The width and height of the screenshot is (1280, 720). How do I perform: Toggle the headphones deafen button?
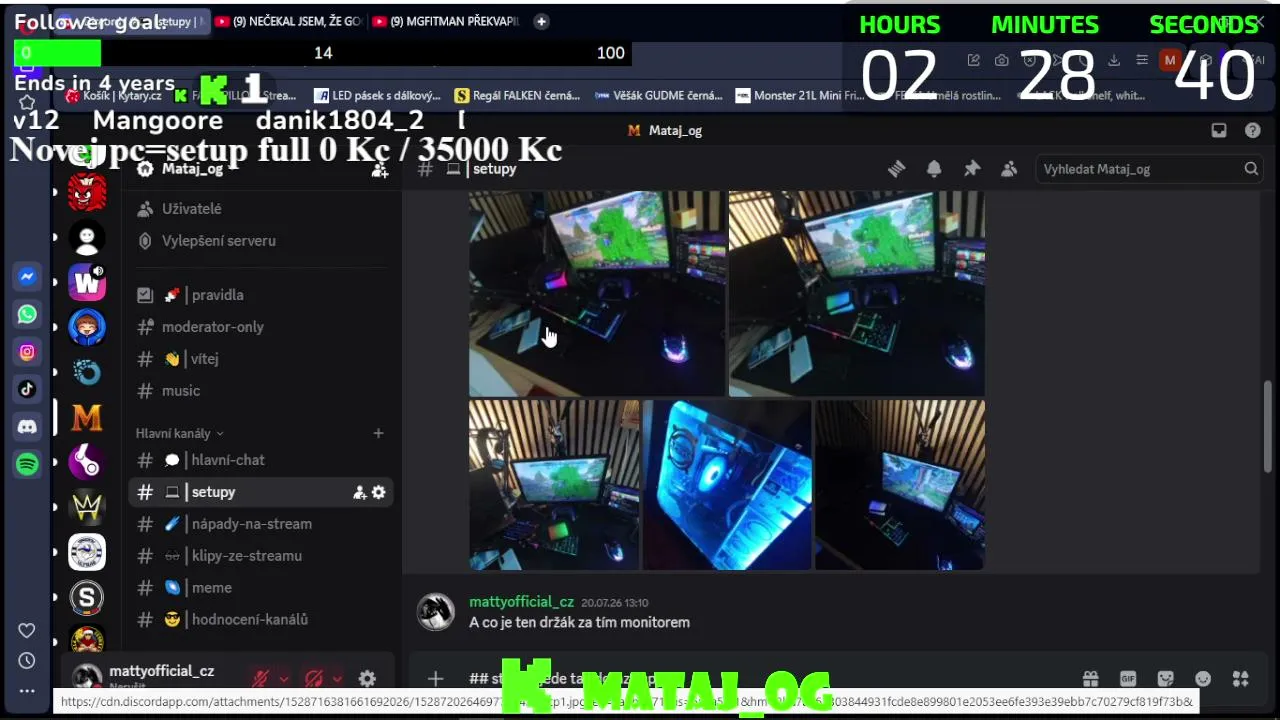pyautogui.click(x=314, y=679)
